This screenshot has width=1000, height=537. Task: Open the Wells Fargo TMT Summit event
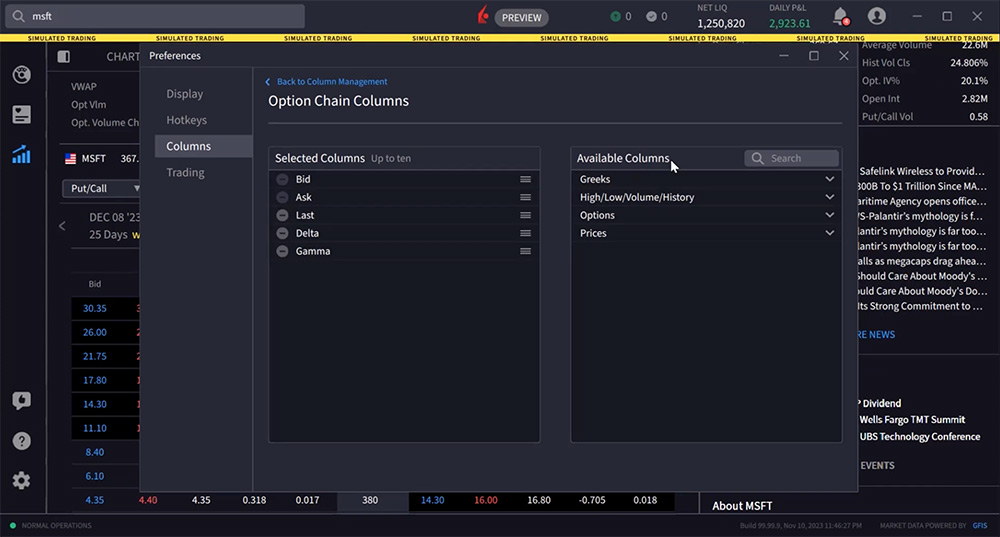pos(912,420)
